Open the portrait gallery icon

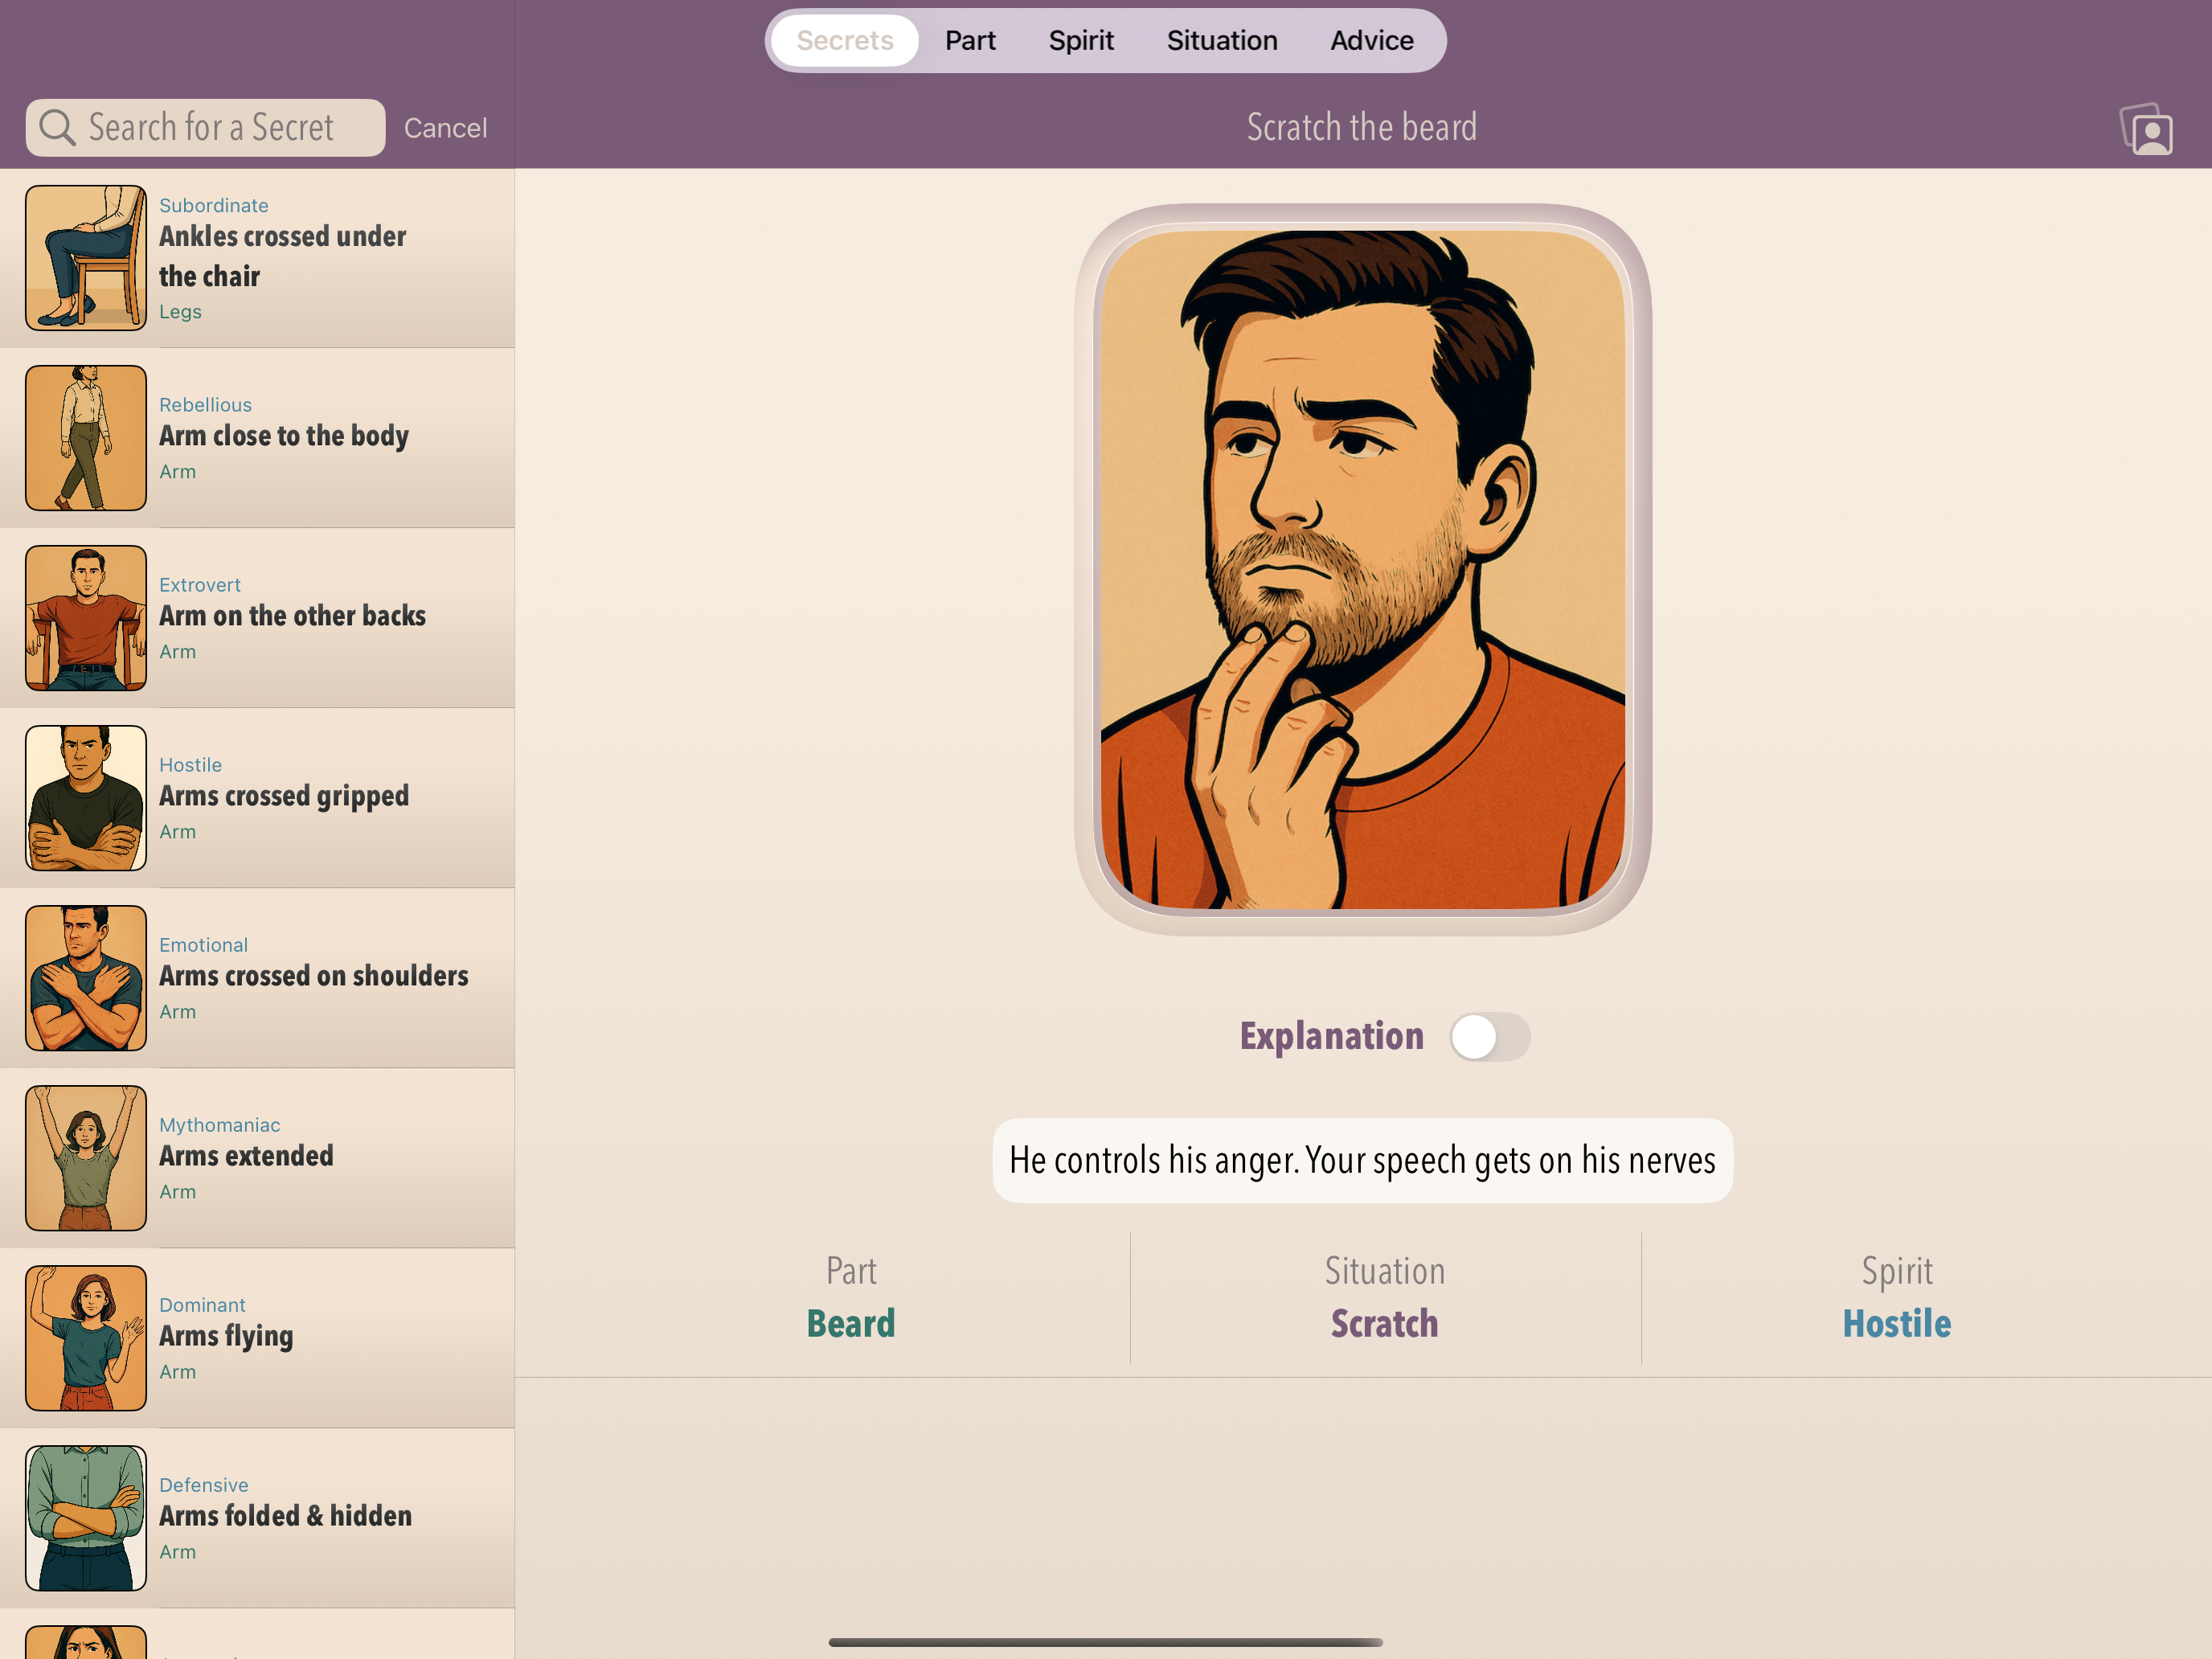[x=2146, y=130]
